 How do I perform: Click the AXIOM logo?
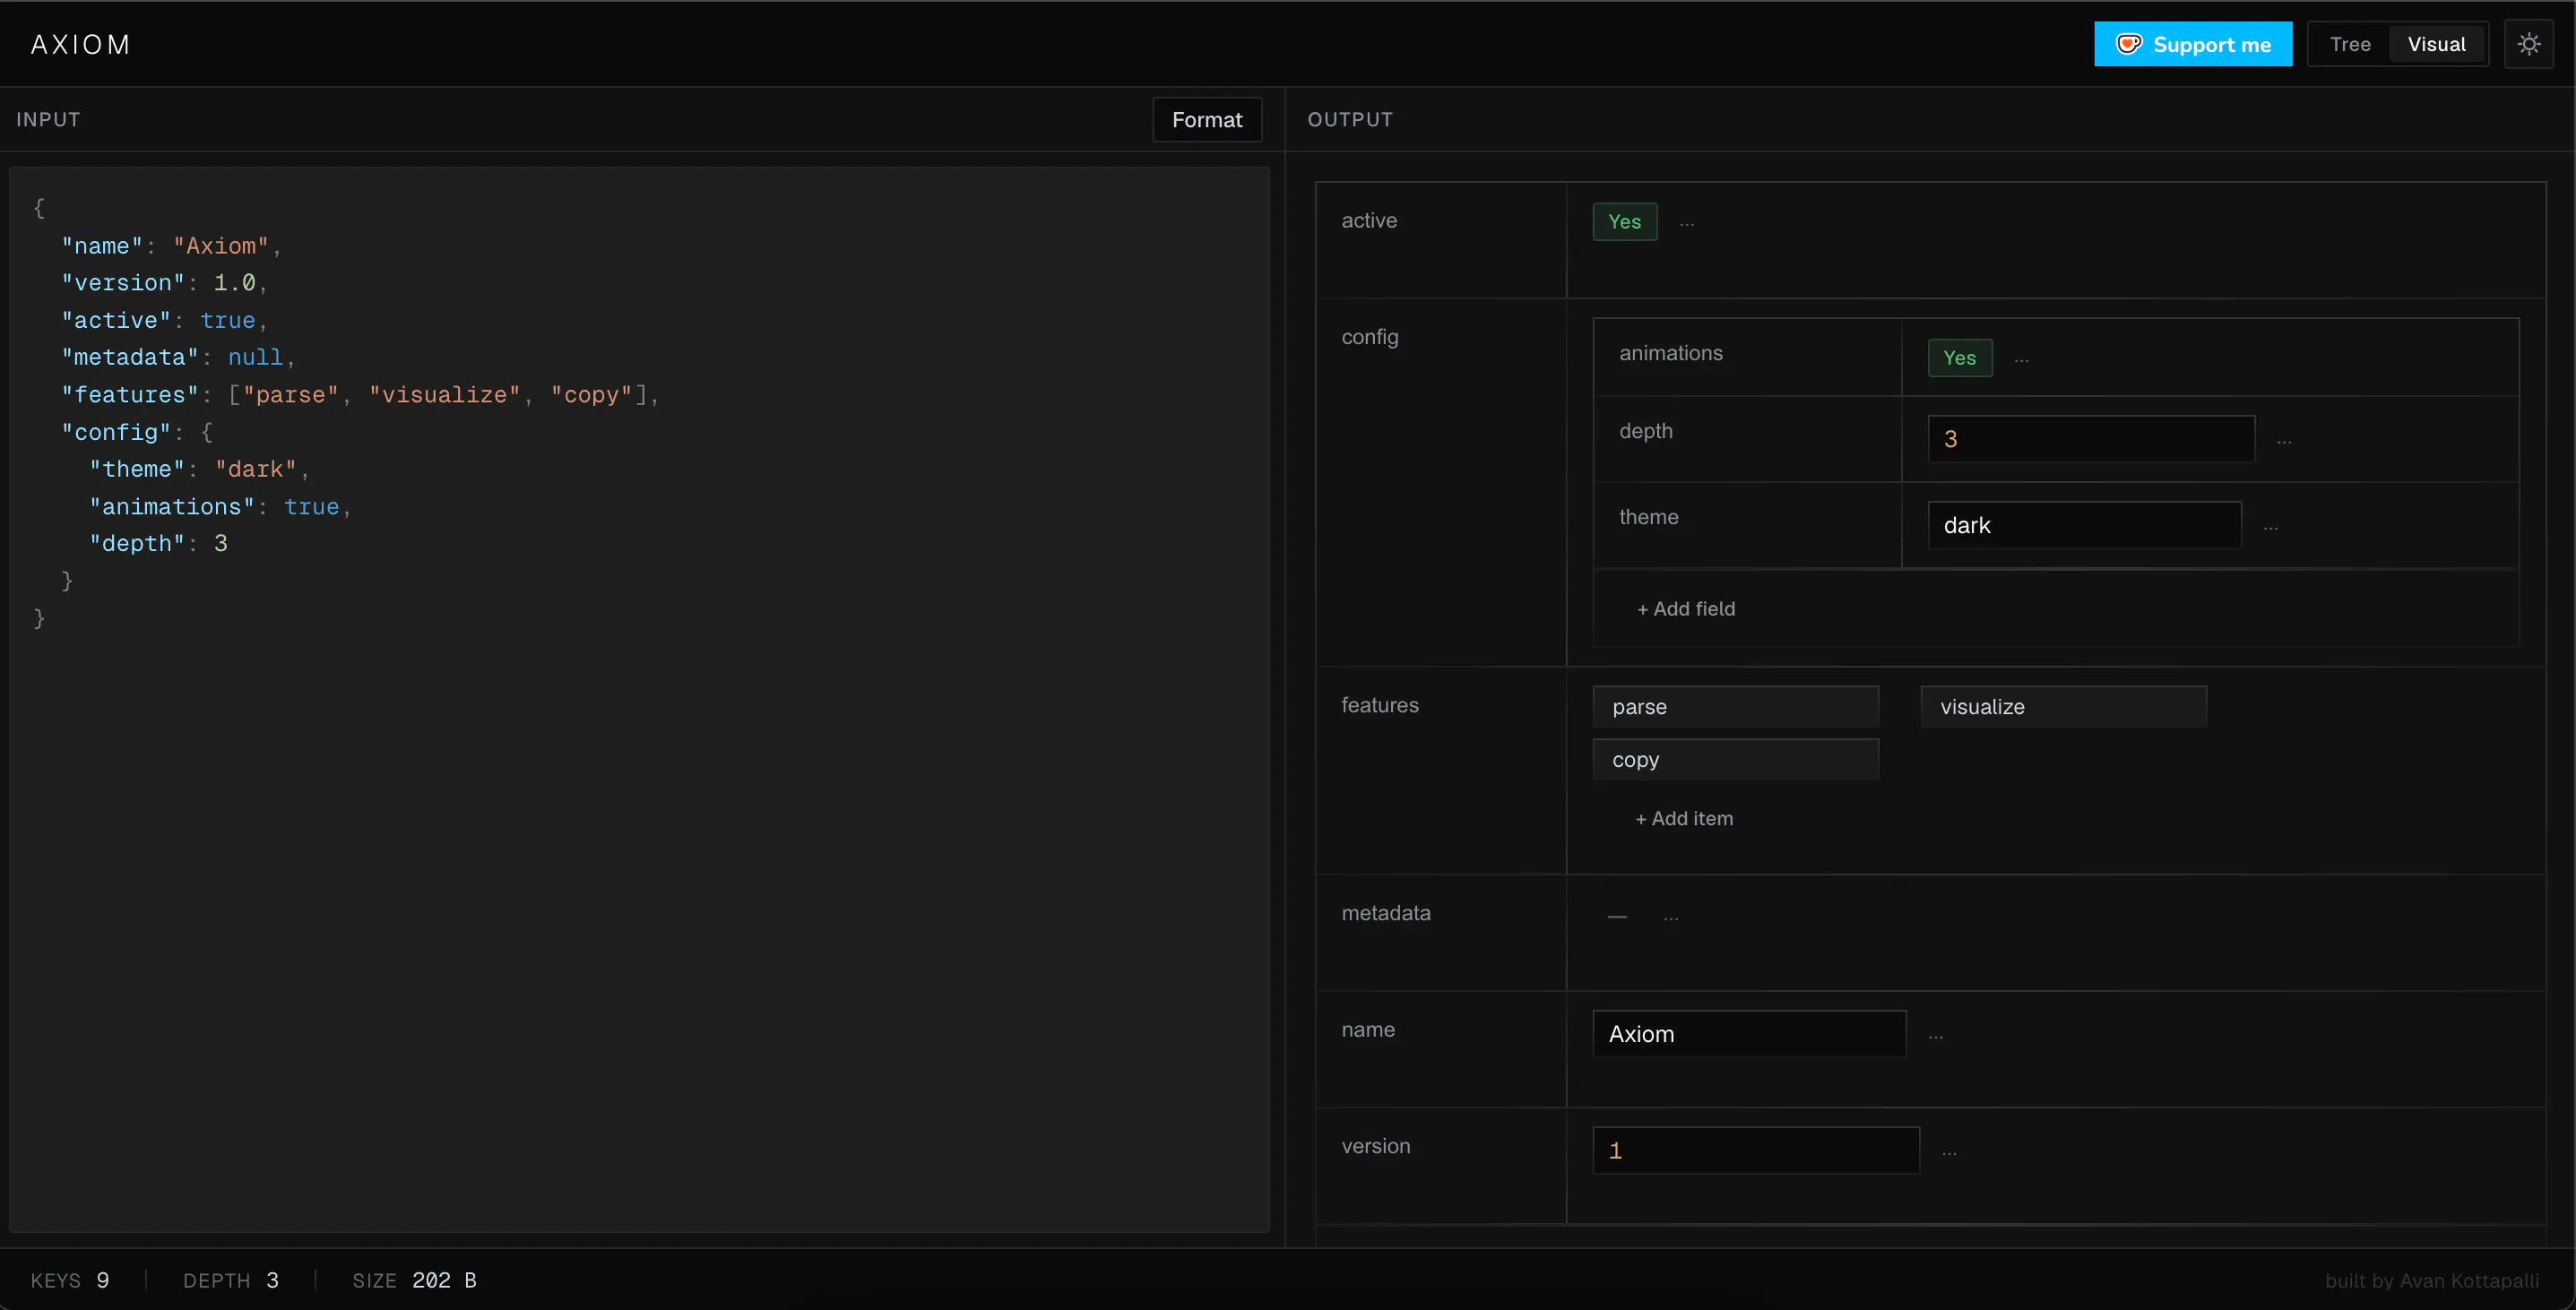tap(80, 44)
